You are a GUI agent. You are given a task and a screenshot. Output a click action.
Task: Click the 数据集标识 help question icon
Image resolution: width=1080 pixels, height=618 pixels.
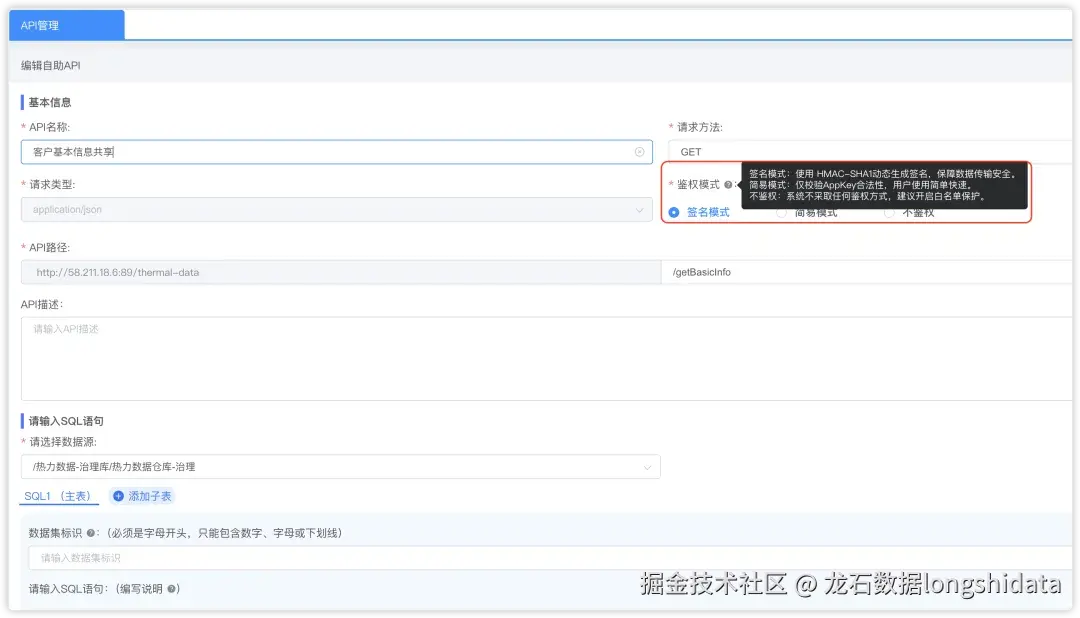tap(91, 533)
